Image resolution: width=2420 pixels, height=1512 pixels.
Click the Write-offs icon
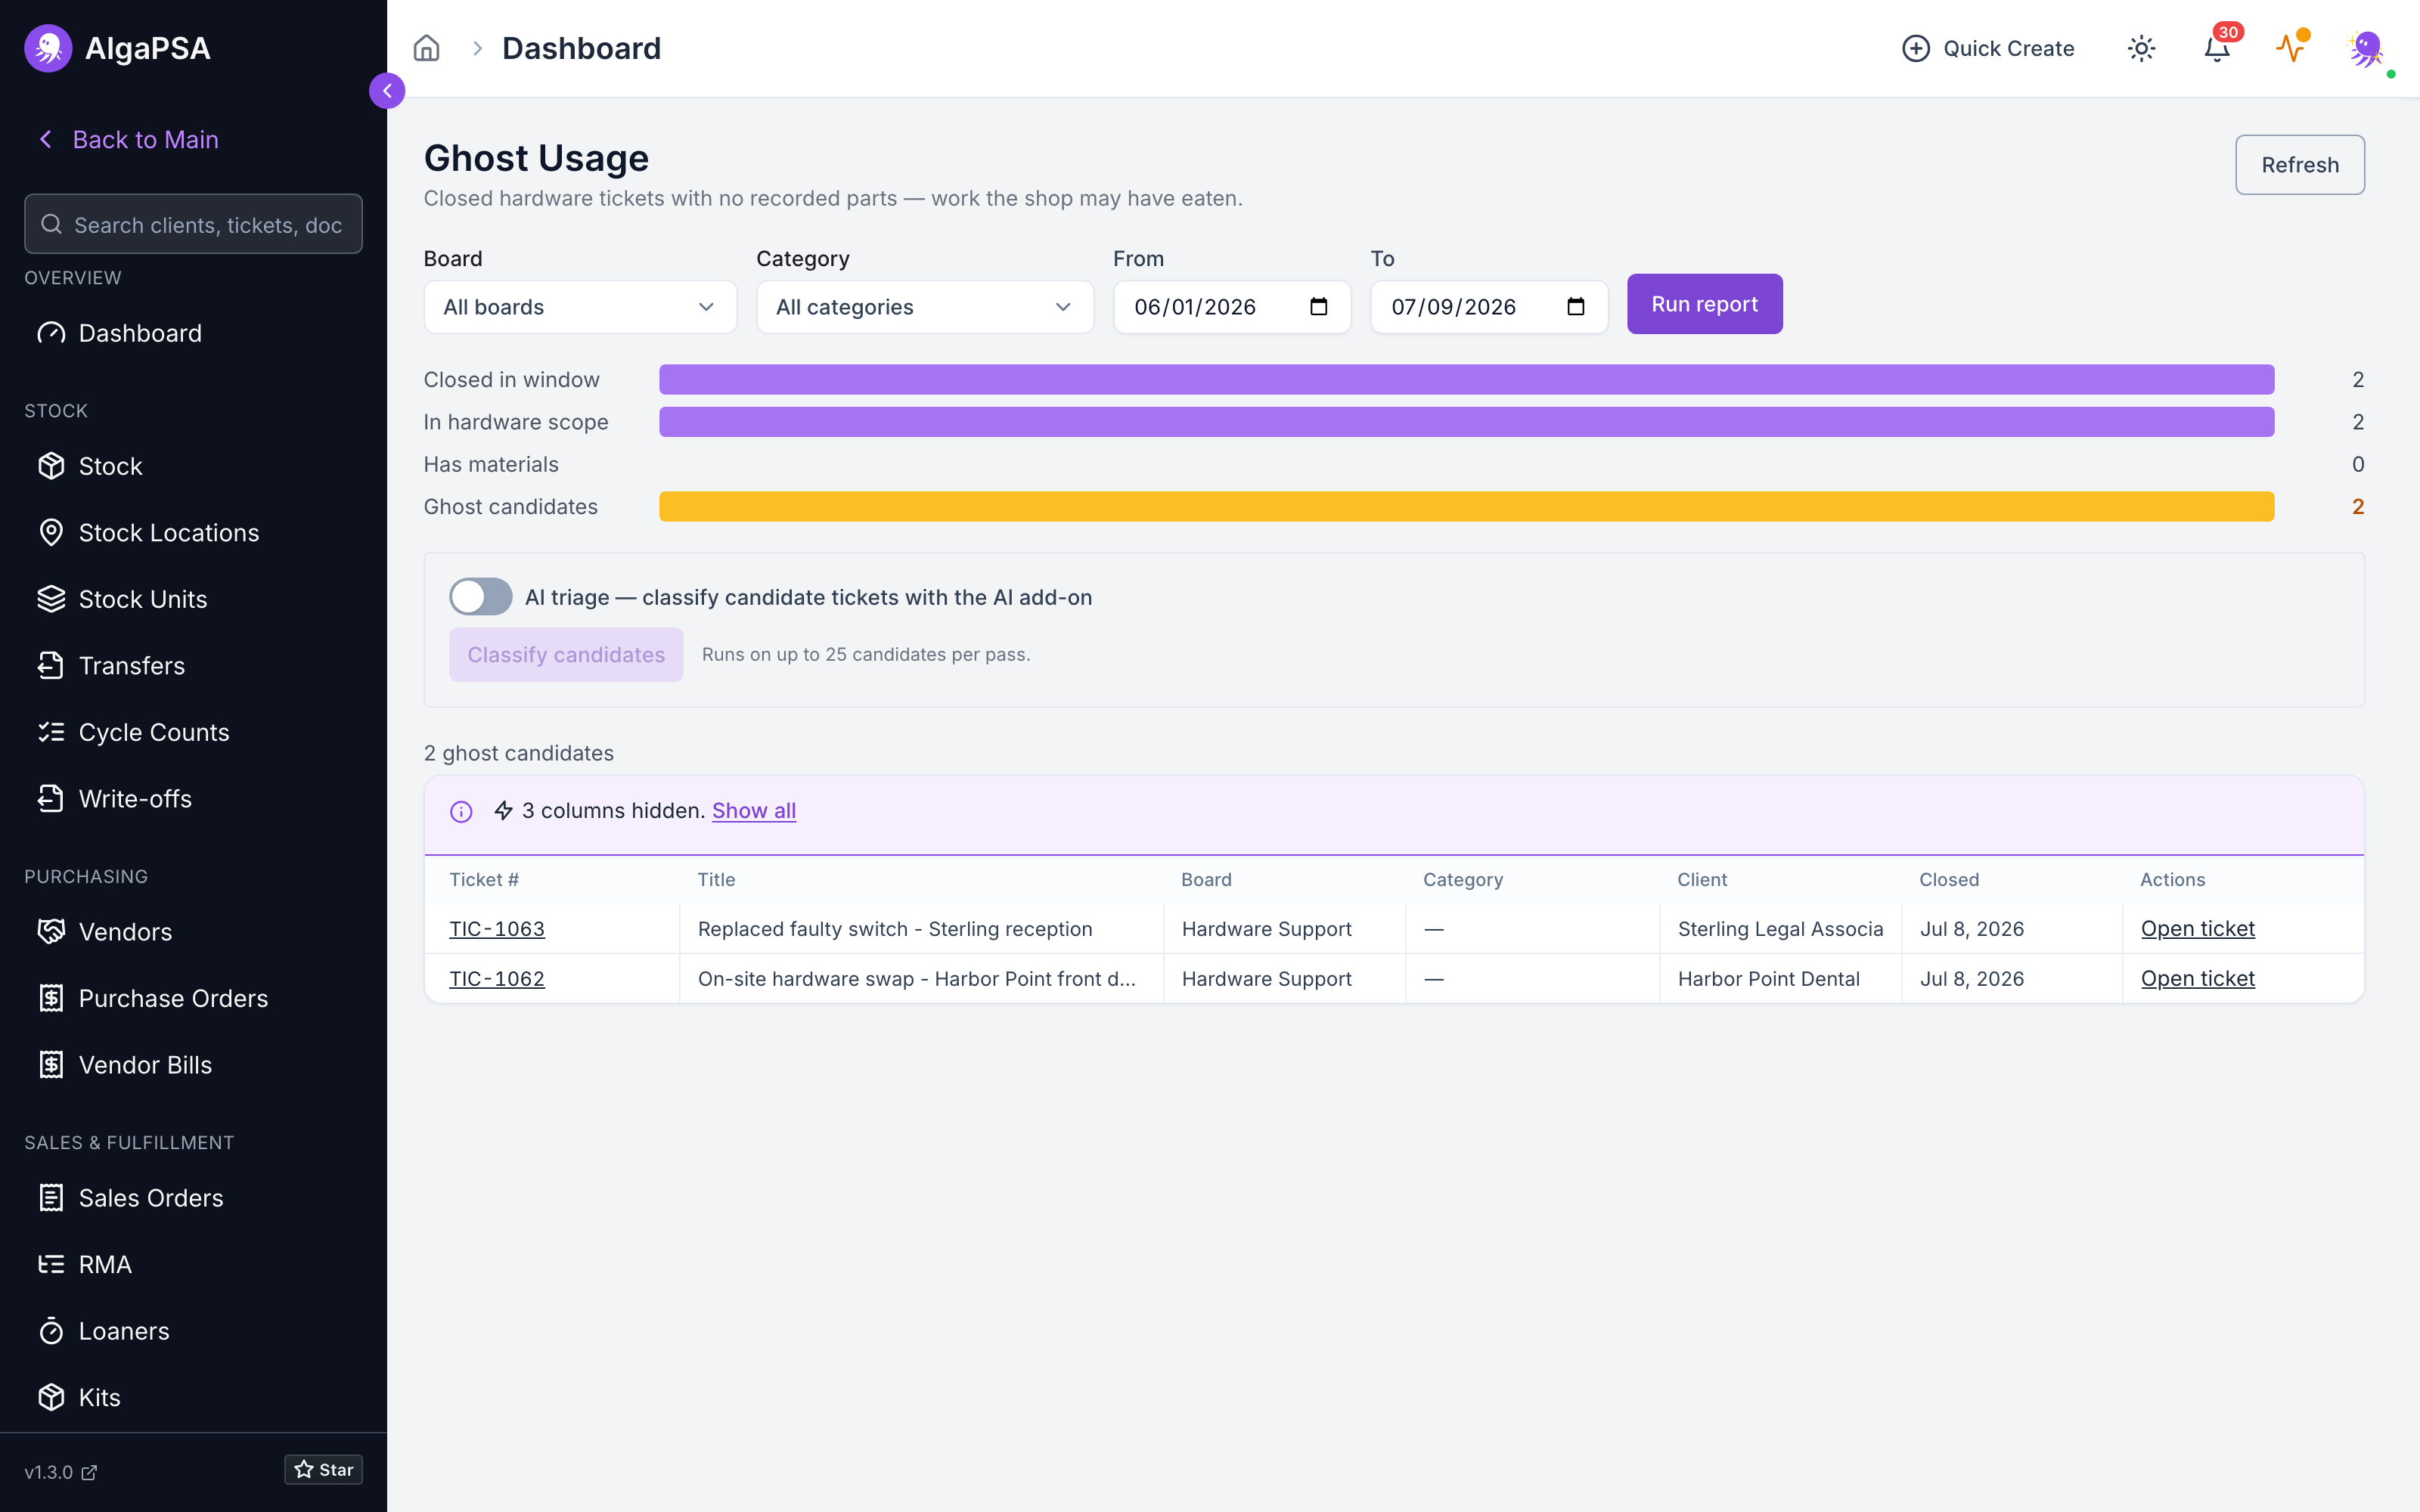(x=51, y=799)
